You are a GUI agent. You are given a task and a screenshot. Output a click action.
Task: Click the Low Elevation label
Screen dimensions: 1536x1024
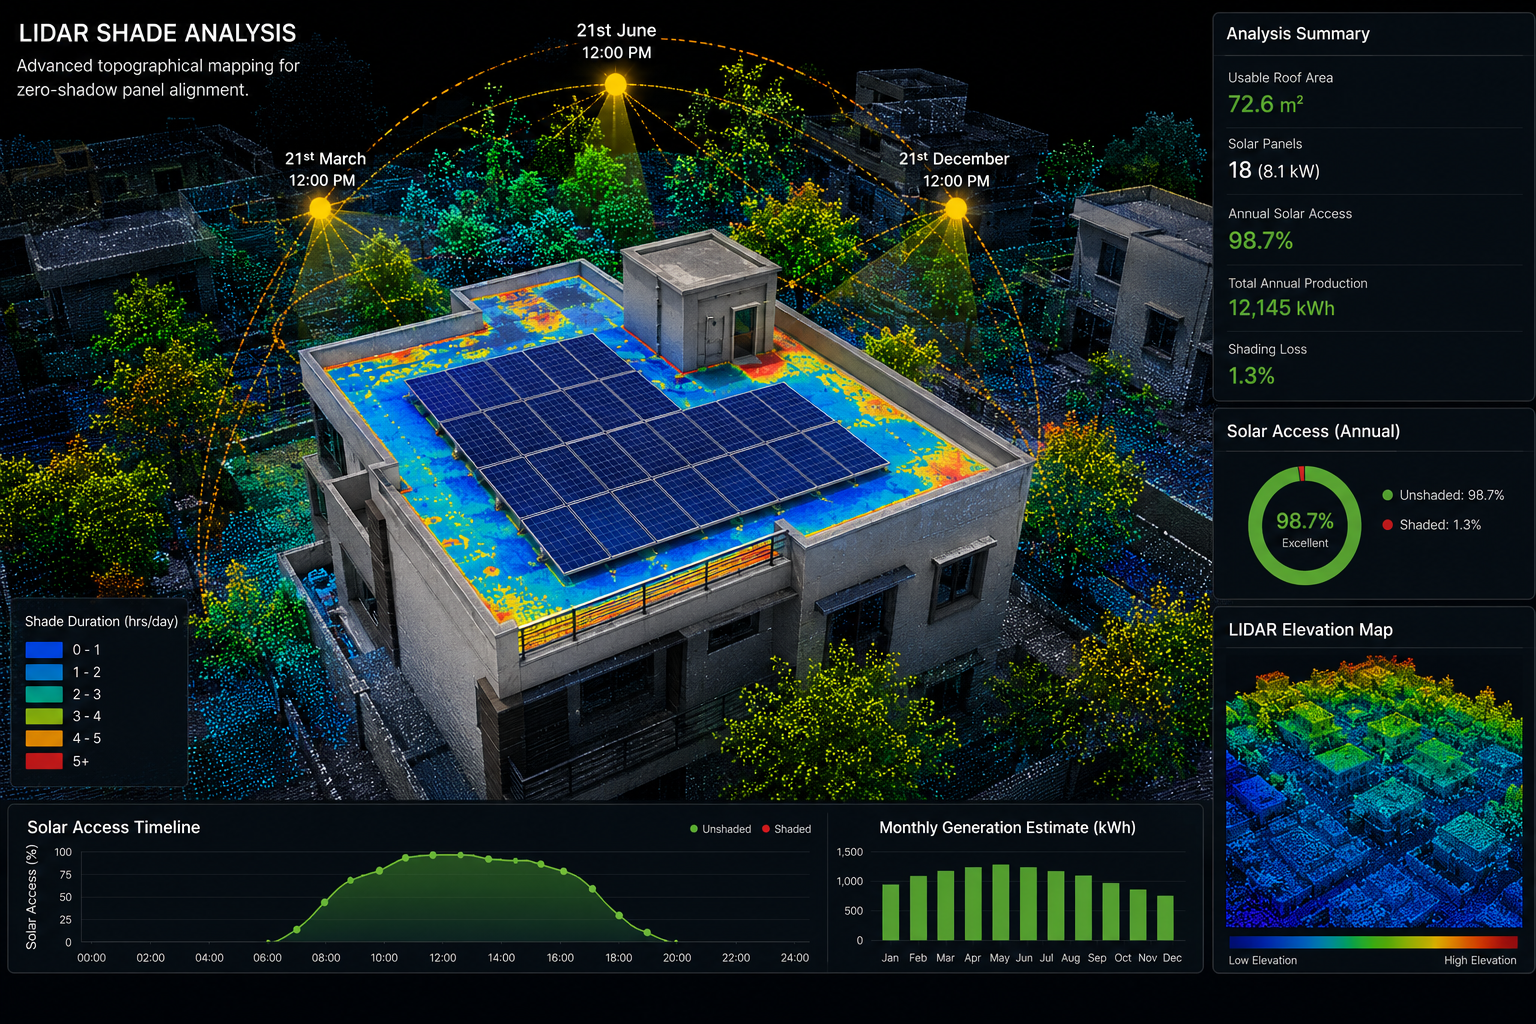click(1262, 960)
